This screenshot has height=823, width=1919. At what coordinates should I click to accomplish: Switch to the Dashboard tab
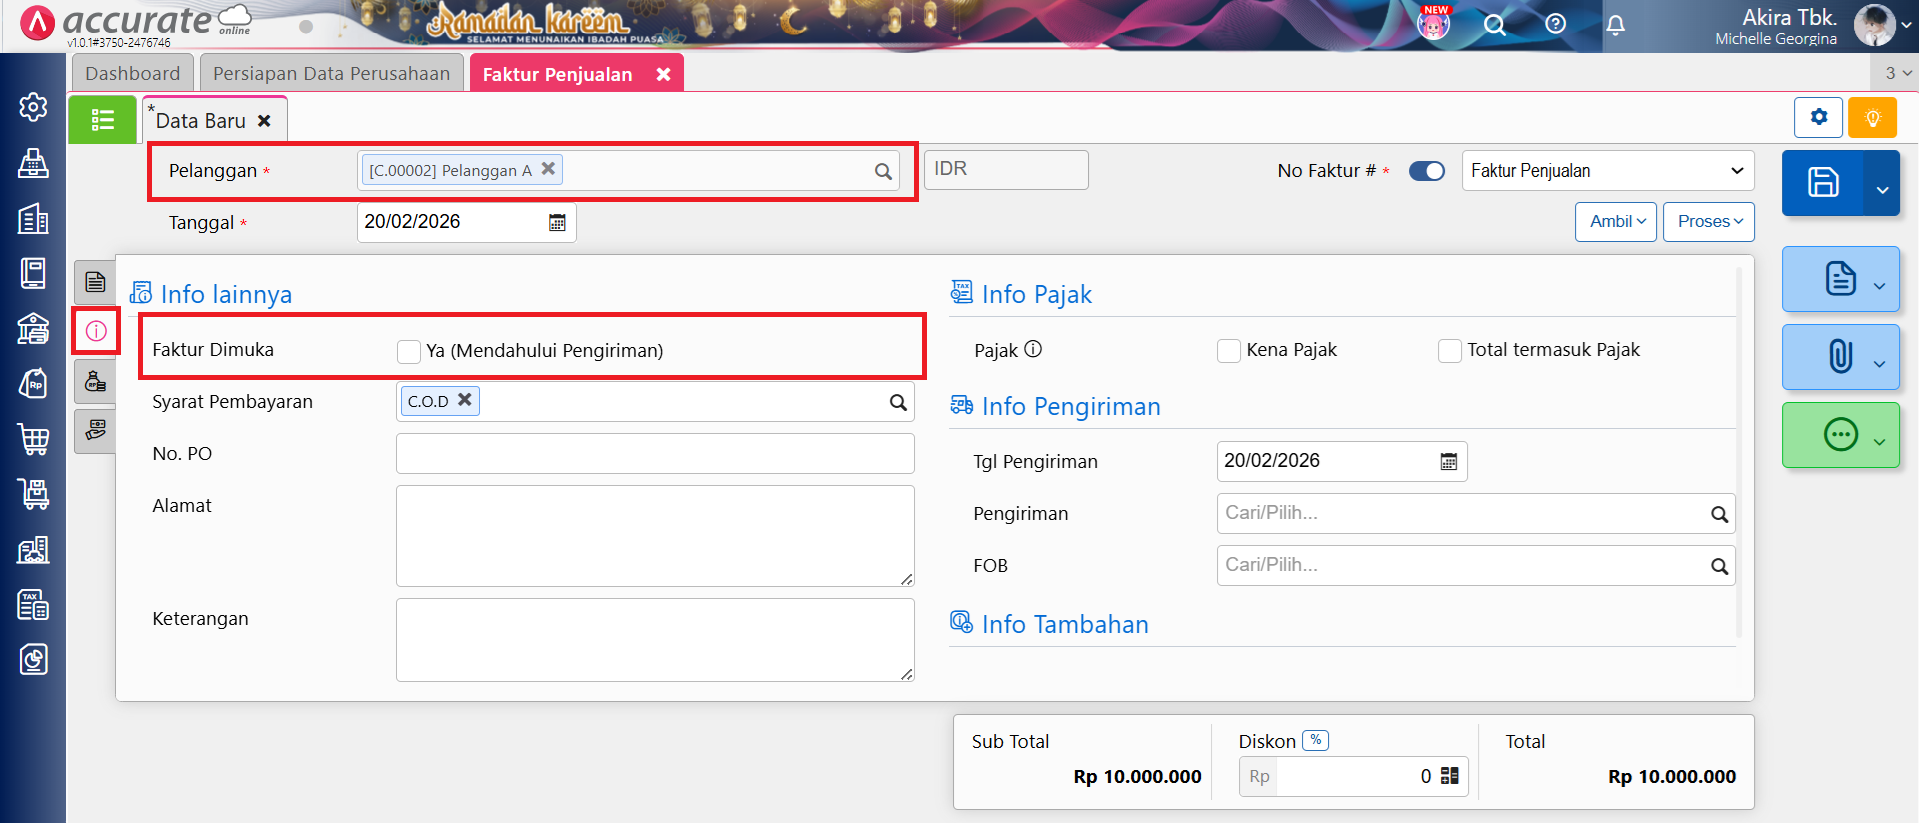pos(133,74)
